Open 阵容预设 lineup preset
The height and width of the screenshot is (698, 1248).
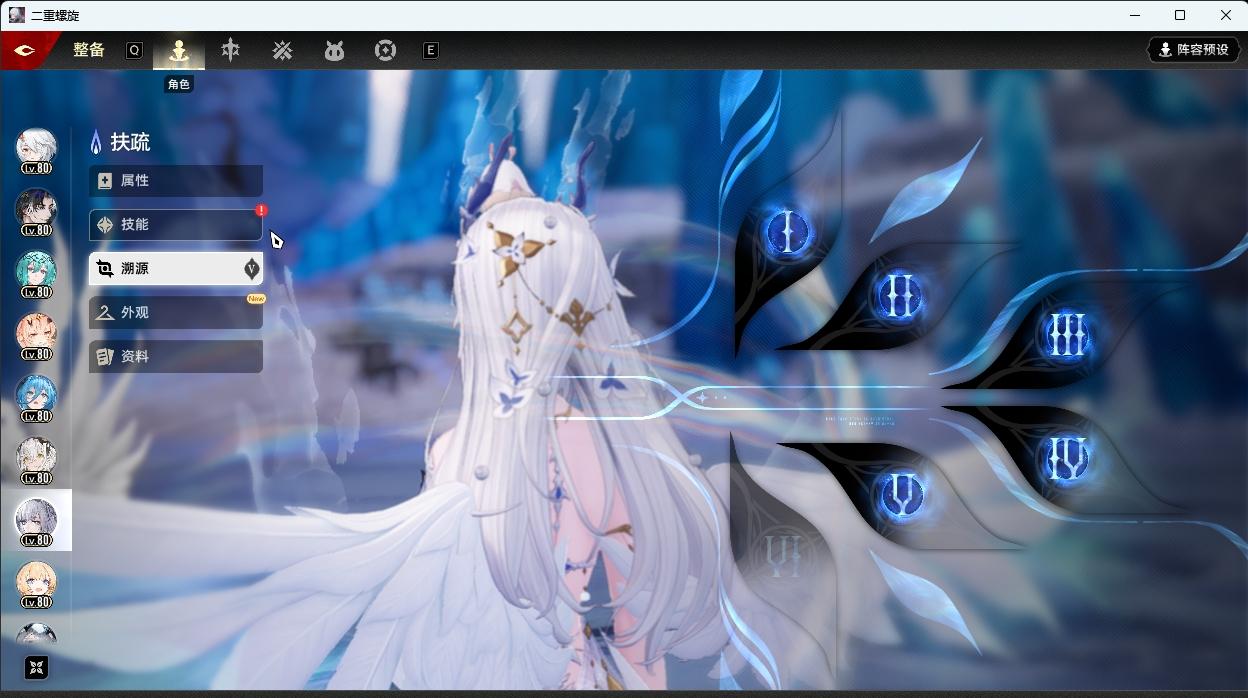(x=1193, y=50)
